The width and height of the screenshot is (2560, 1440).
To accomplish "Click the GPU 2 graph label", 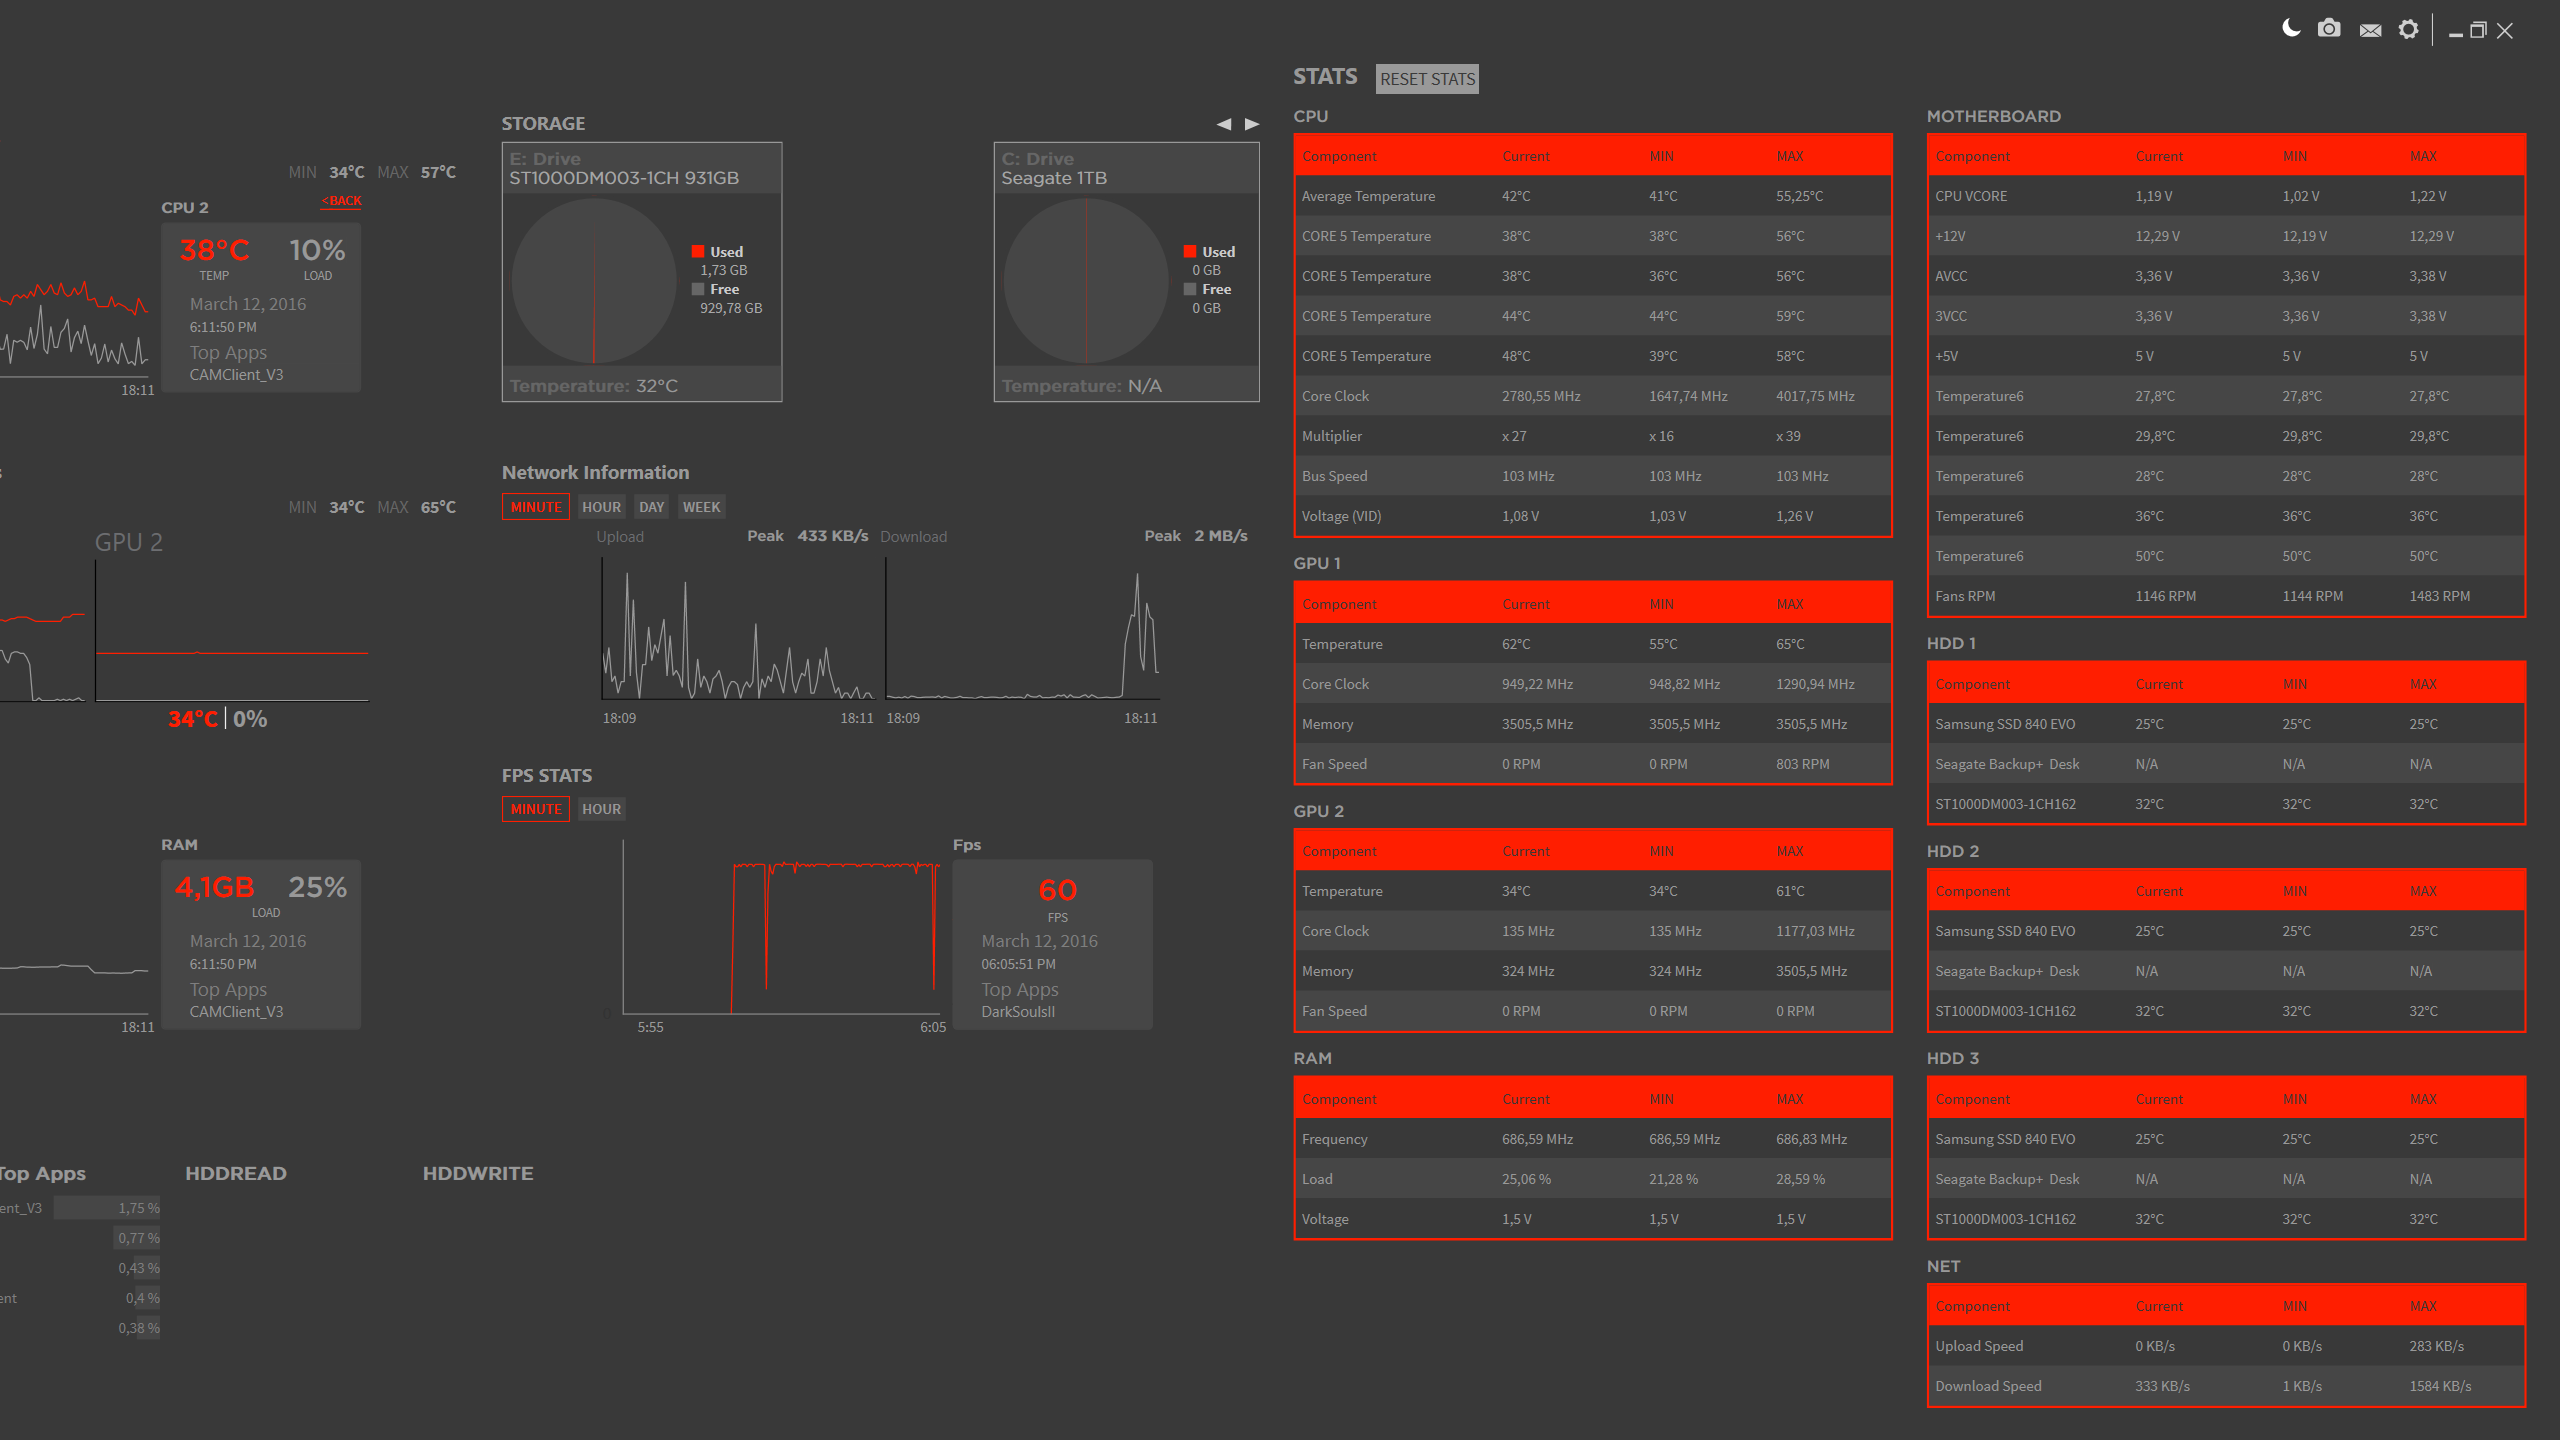I will click(128, 542).
